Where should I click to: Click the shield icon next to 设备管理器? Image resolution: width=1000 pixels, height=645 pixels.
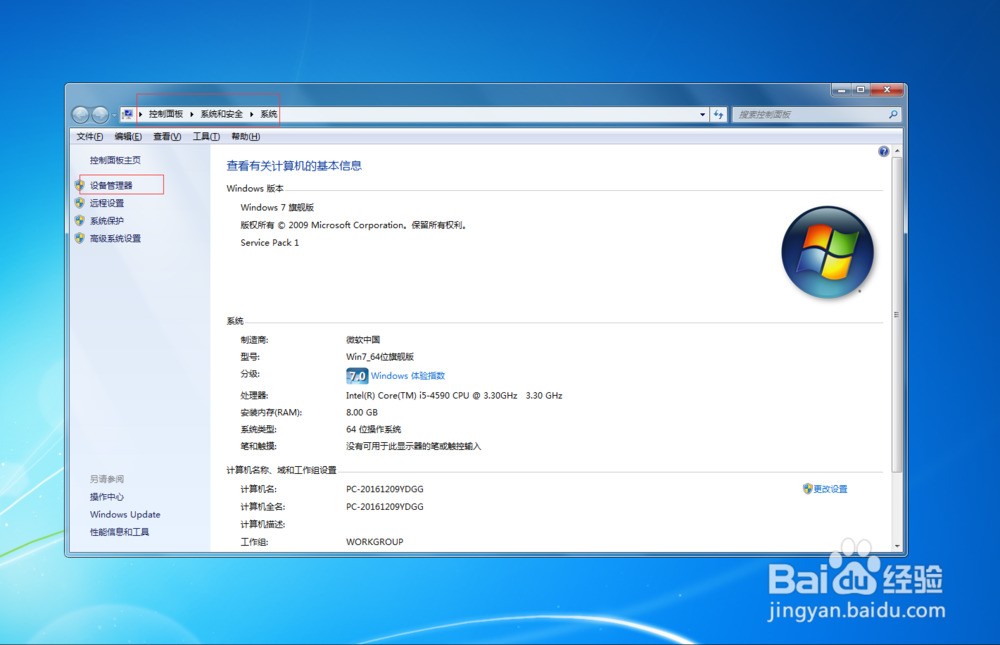[x=80, y=185]
